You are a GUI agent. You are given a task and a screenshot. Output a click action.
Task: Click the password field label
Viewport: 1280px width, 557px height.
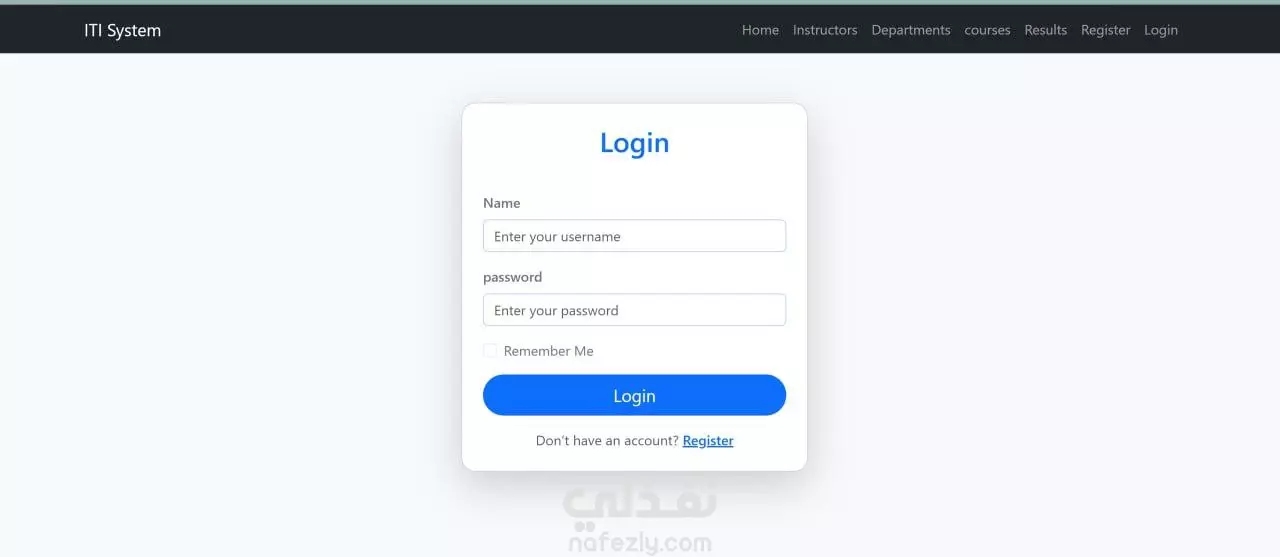pyautogui.click(x=512, y=277)
